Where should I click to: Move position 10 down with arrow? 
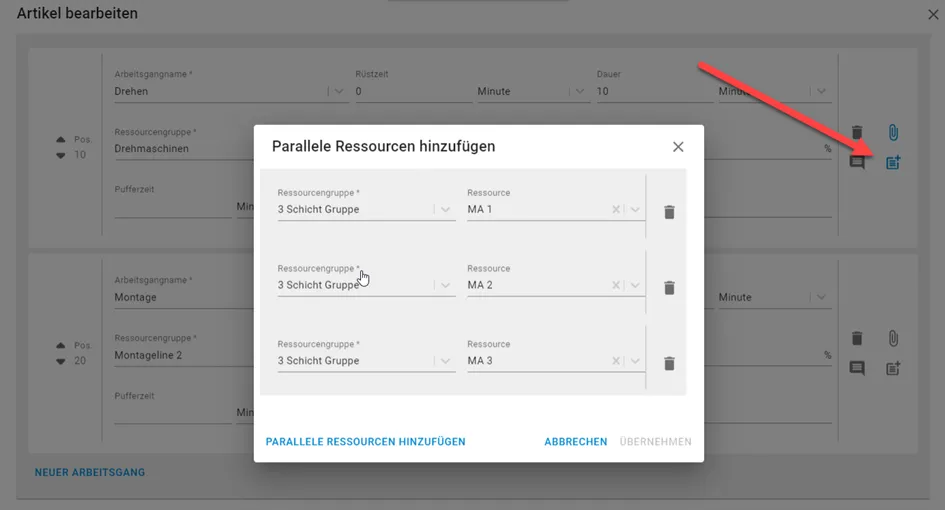60,156
